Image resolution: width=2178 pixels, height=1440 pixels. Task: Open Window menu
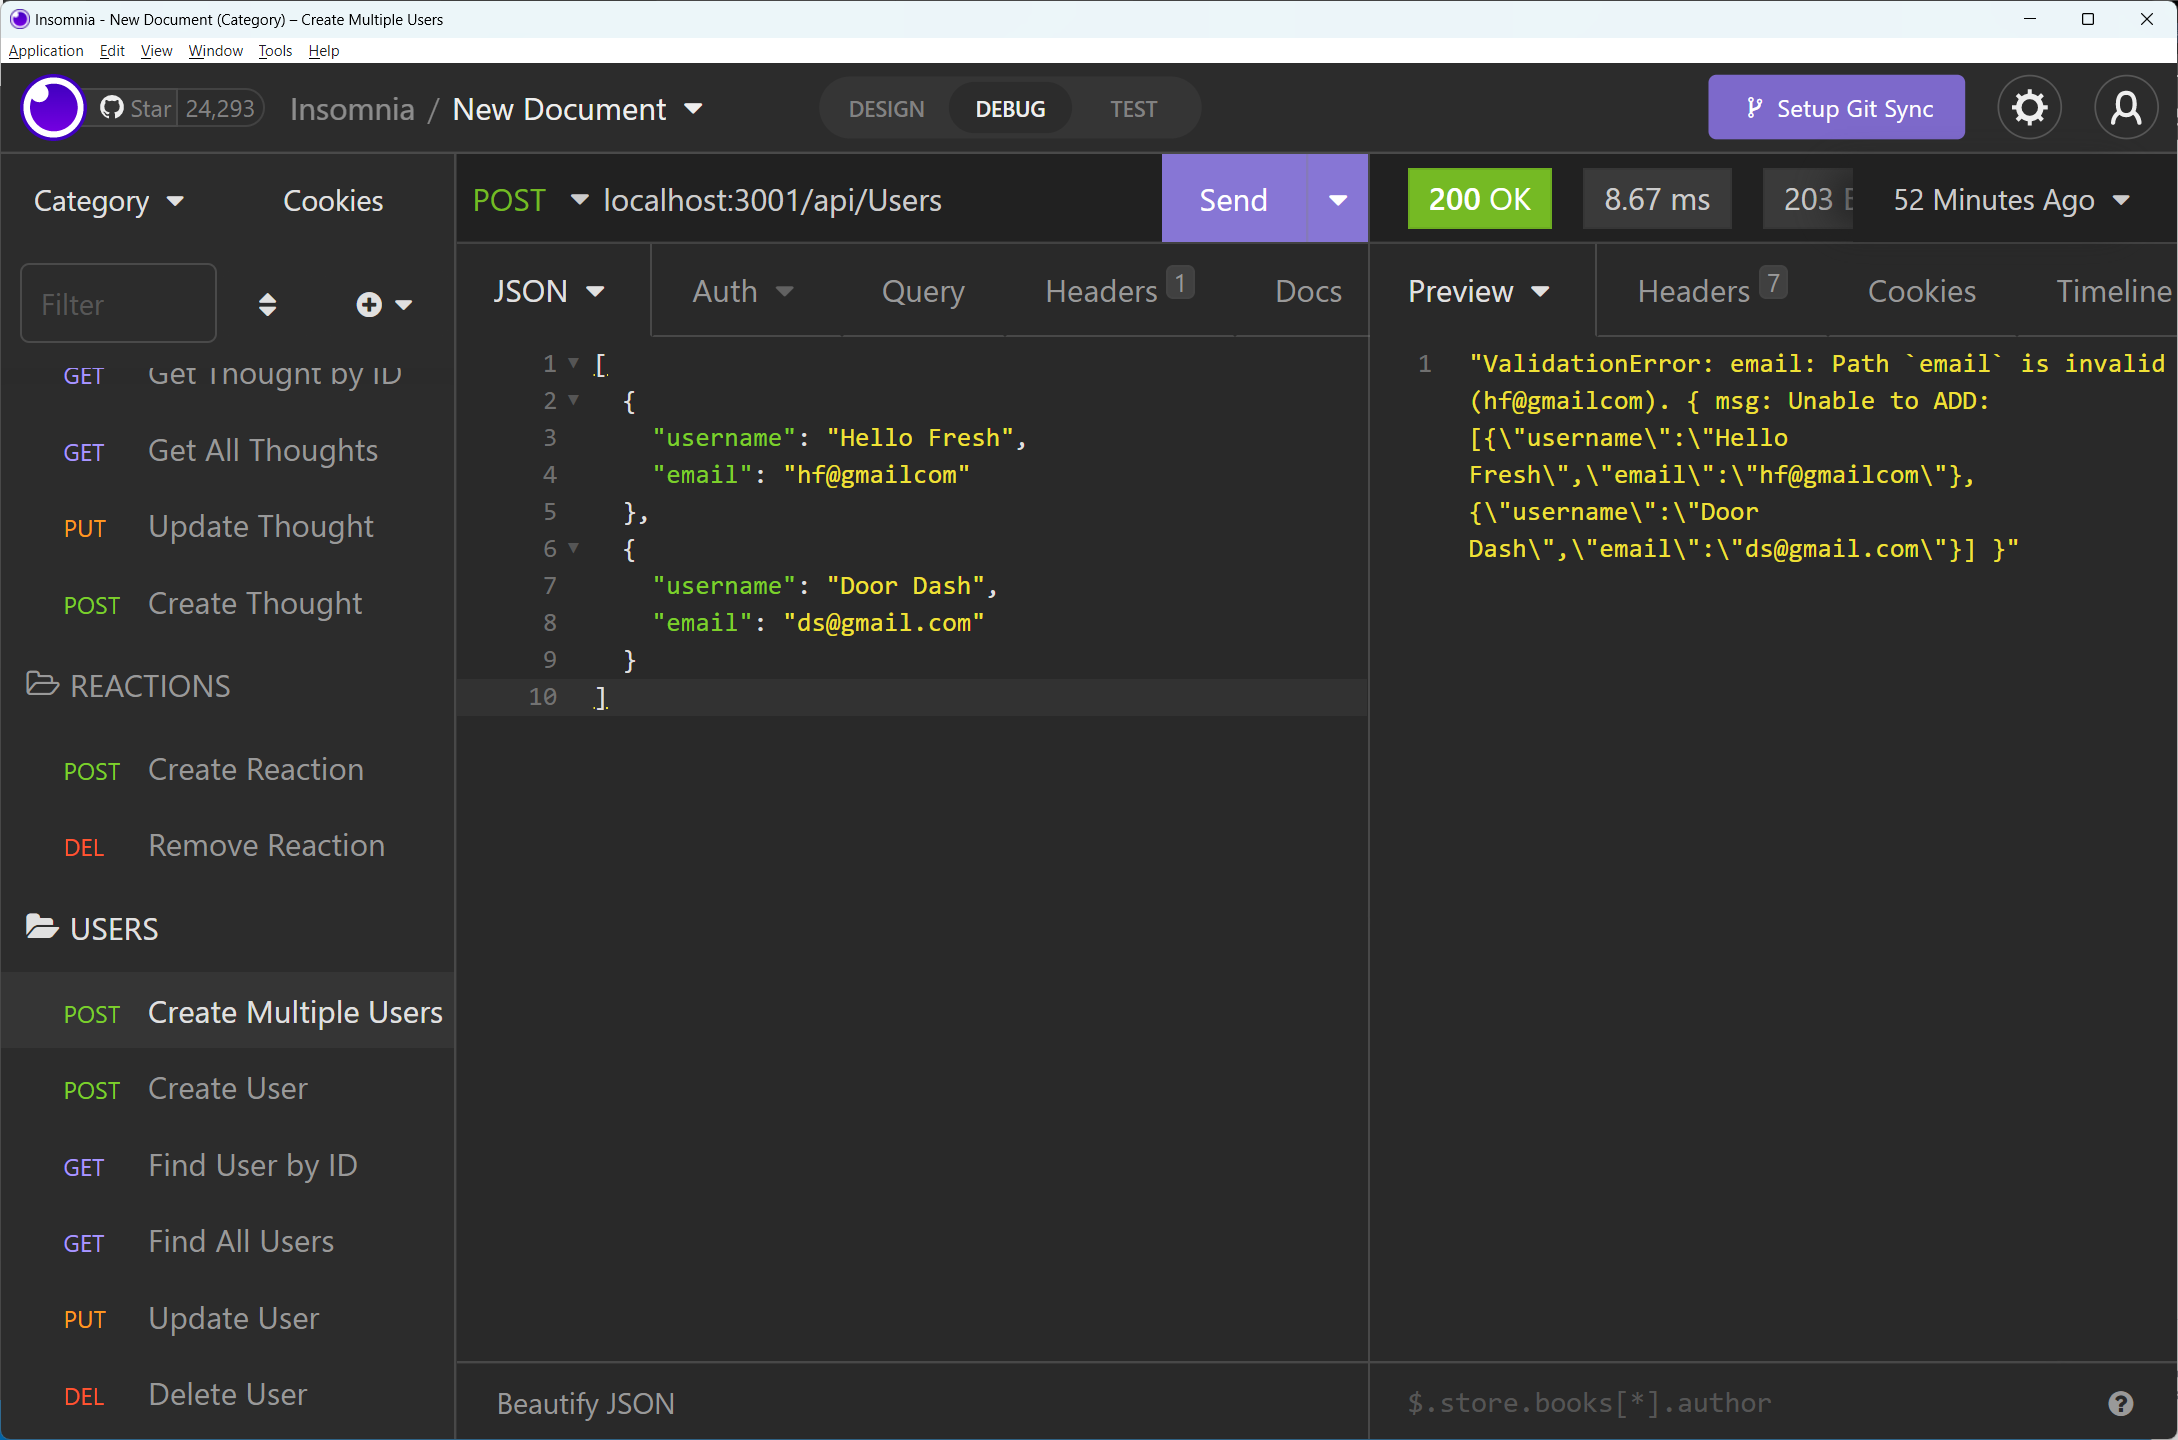coord(215,51)
